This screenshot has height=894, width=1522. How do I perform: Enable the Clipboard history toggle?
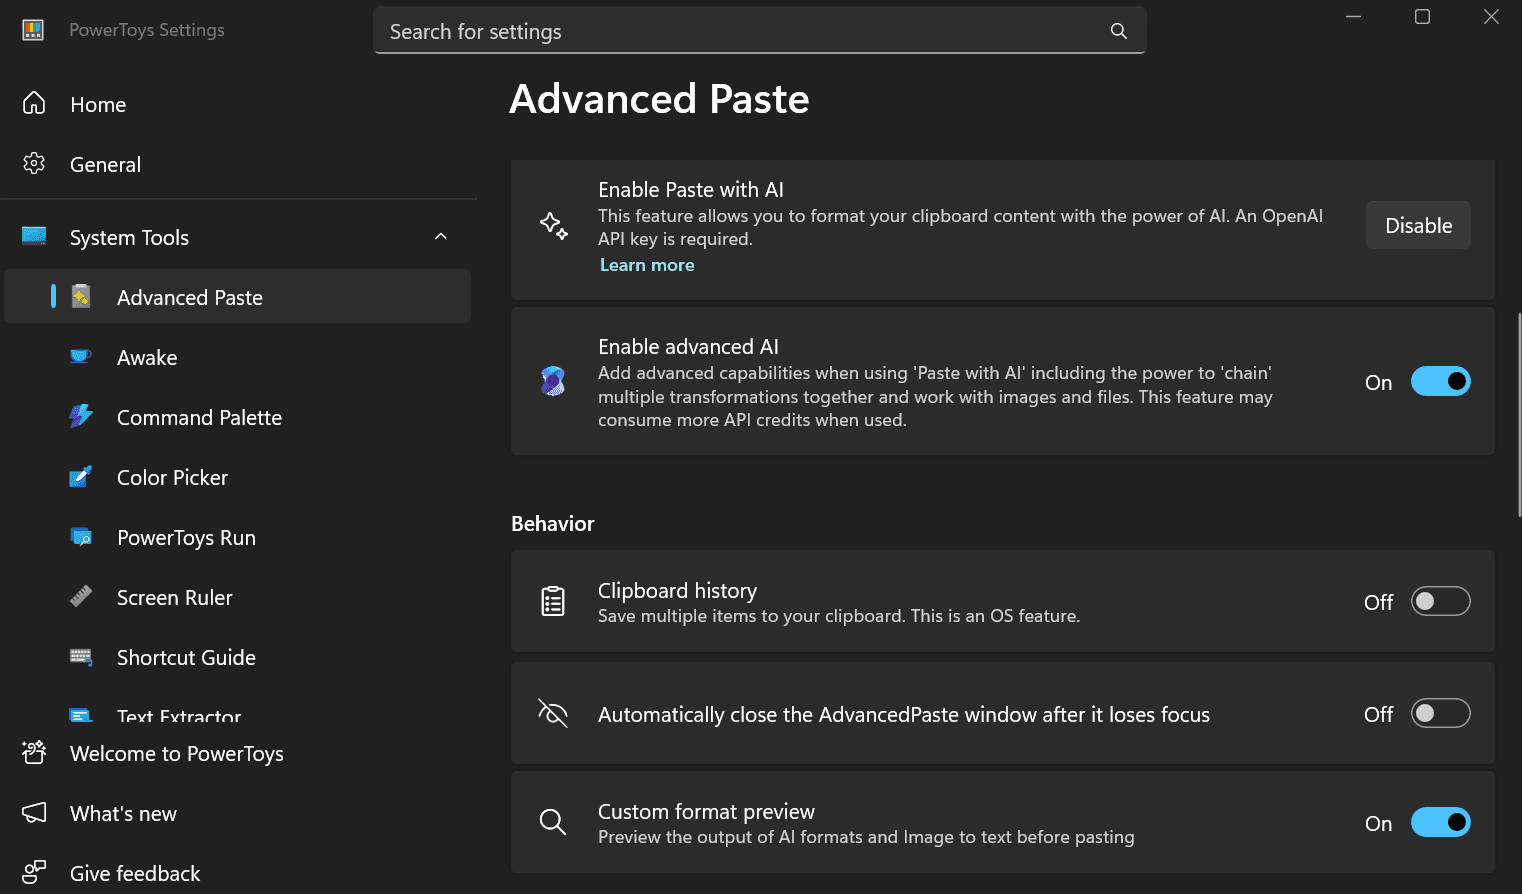pyautogui.click(x=1440, y=601)
